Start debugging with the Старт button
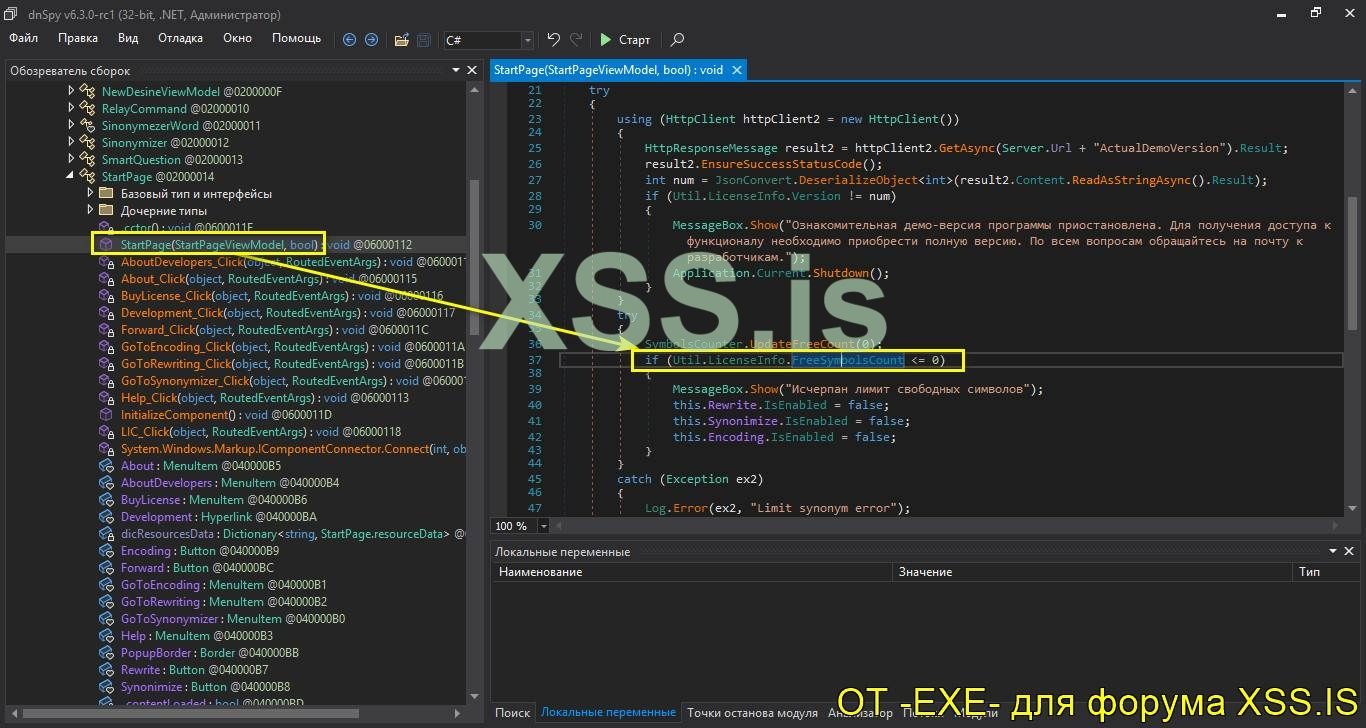This screenshot has height=728, width=1366. (625, 40)
